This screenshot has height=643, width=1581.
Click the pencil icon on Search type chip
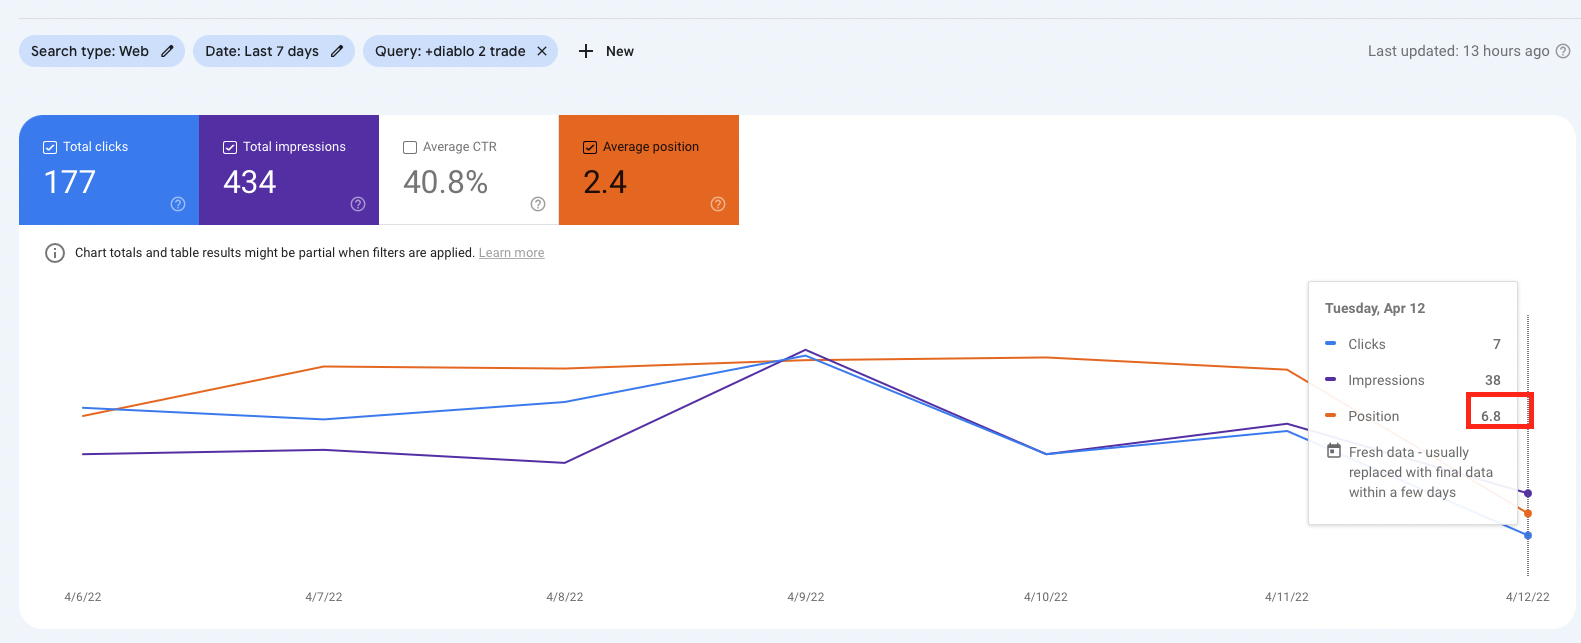click(167, 51)
